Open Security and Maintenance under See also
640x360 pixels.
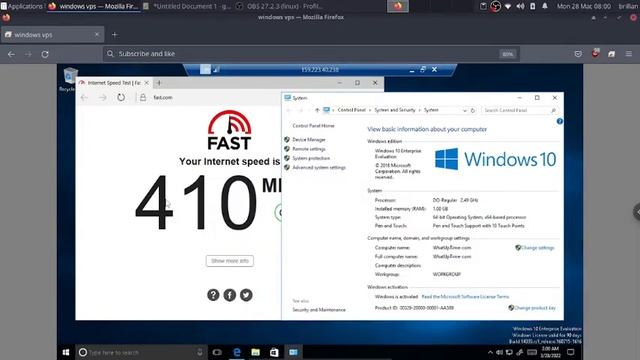coord(319,310)
